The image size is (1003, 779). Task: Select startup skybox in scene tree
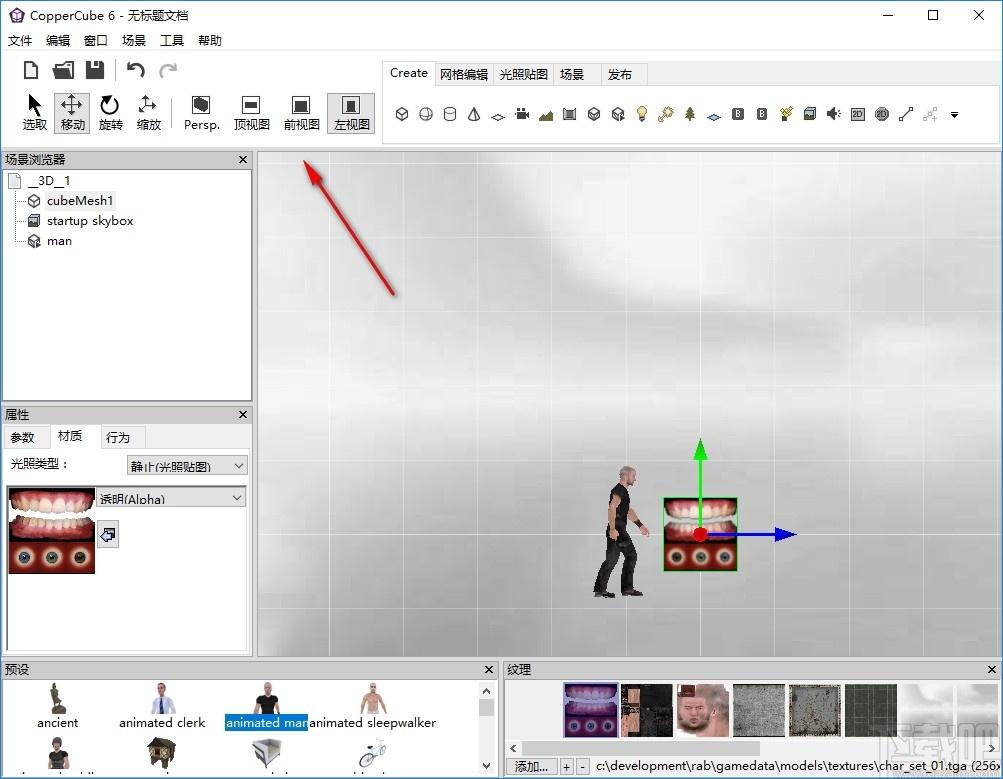89,221
